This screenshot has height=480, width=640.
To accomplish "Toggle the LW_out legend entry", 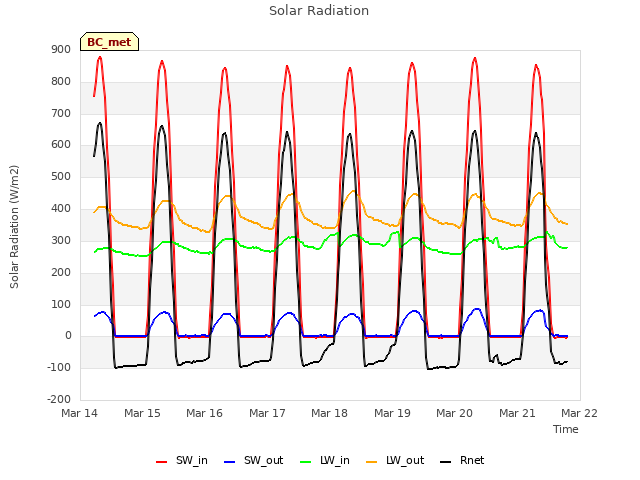I will (x=395, y=461).
